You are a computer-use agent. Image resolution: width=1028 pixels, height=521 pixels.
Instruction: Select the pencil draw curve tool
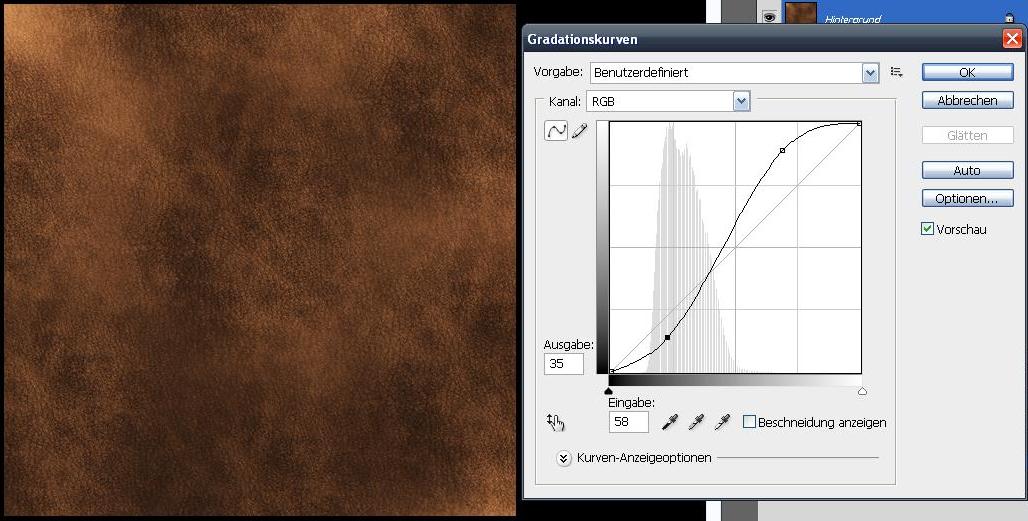[580, 131]
